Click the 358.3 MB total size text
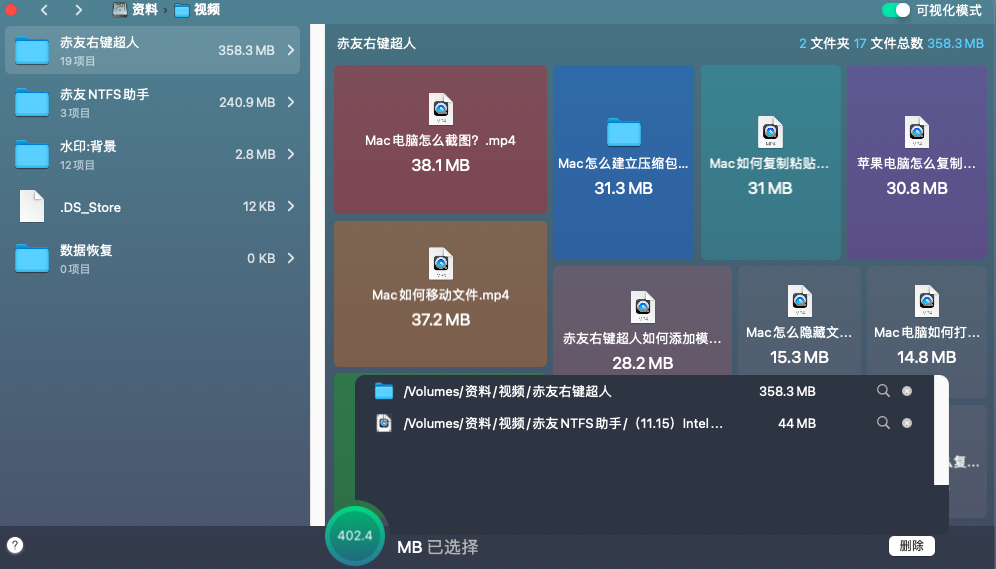Image resolution: width=996 pixels, height=569 pixels. [x=955, y=43]
